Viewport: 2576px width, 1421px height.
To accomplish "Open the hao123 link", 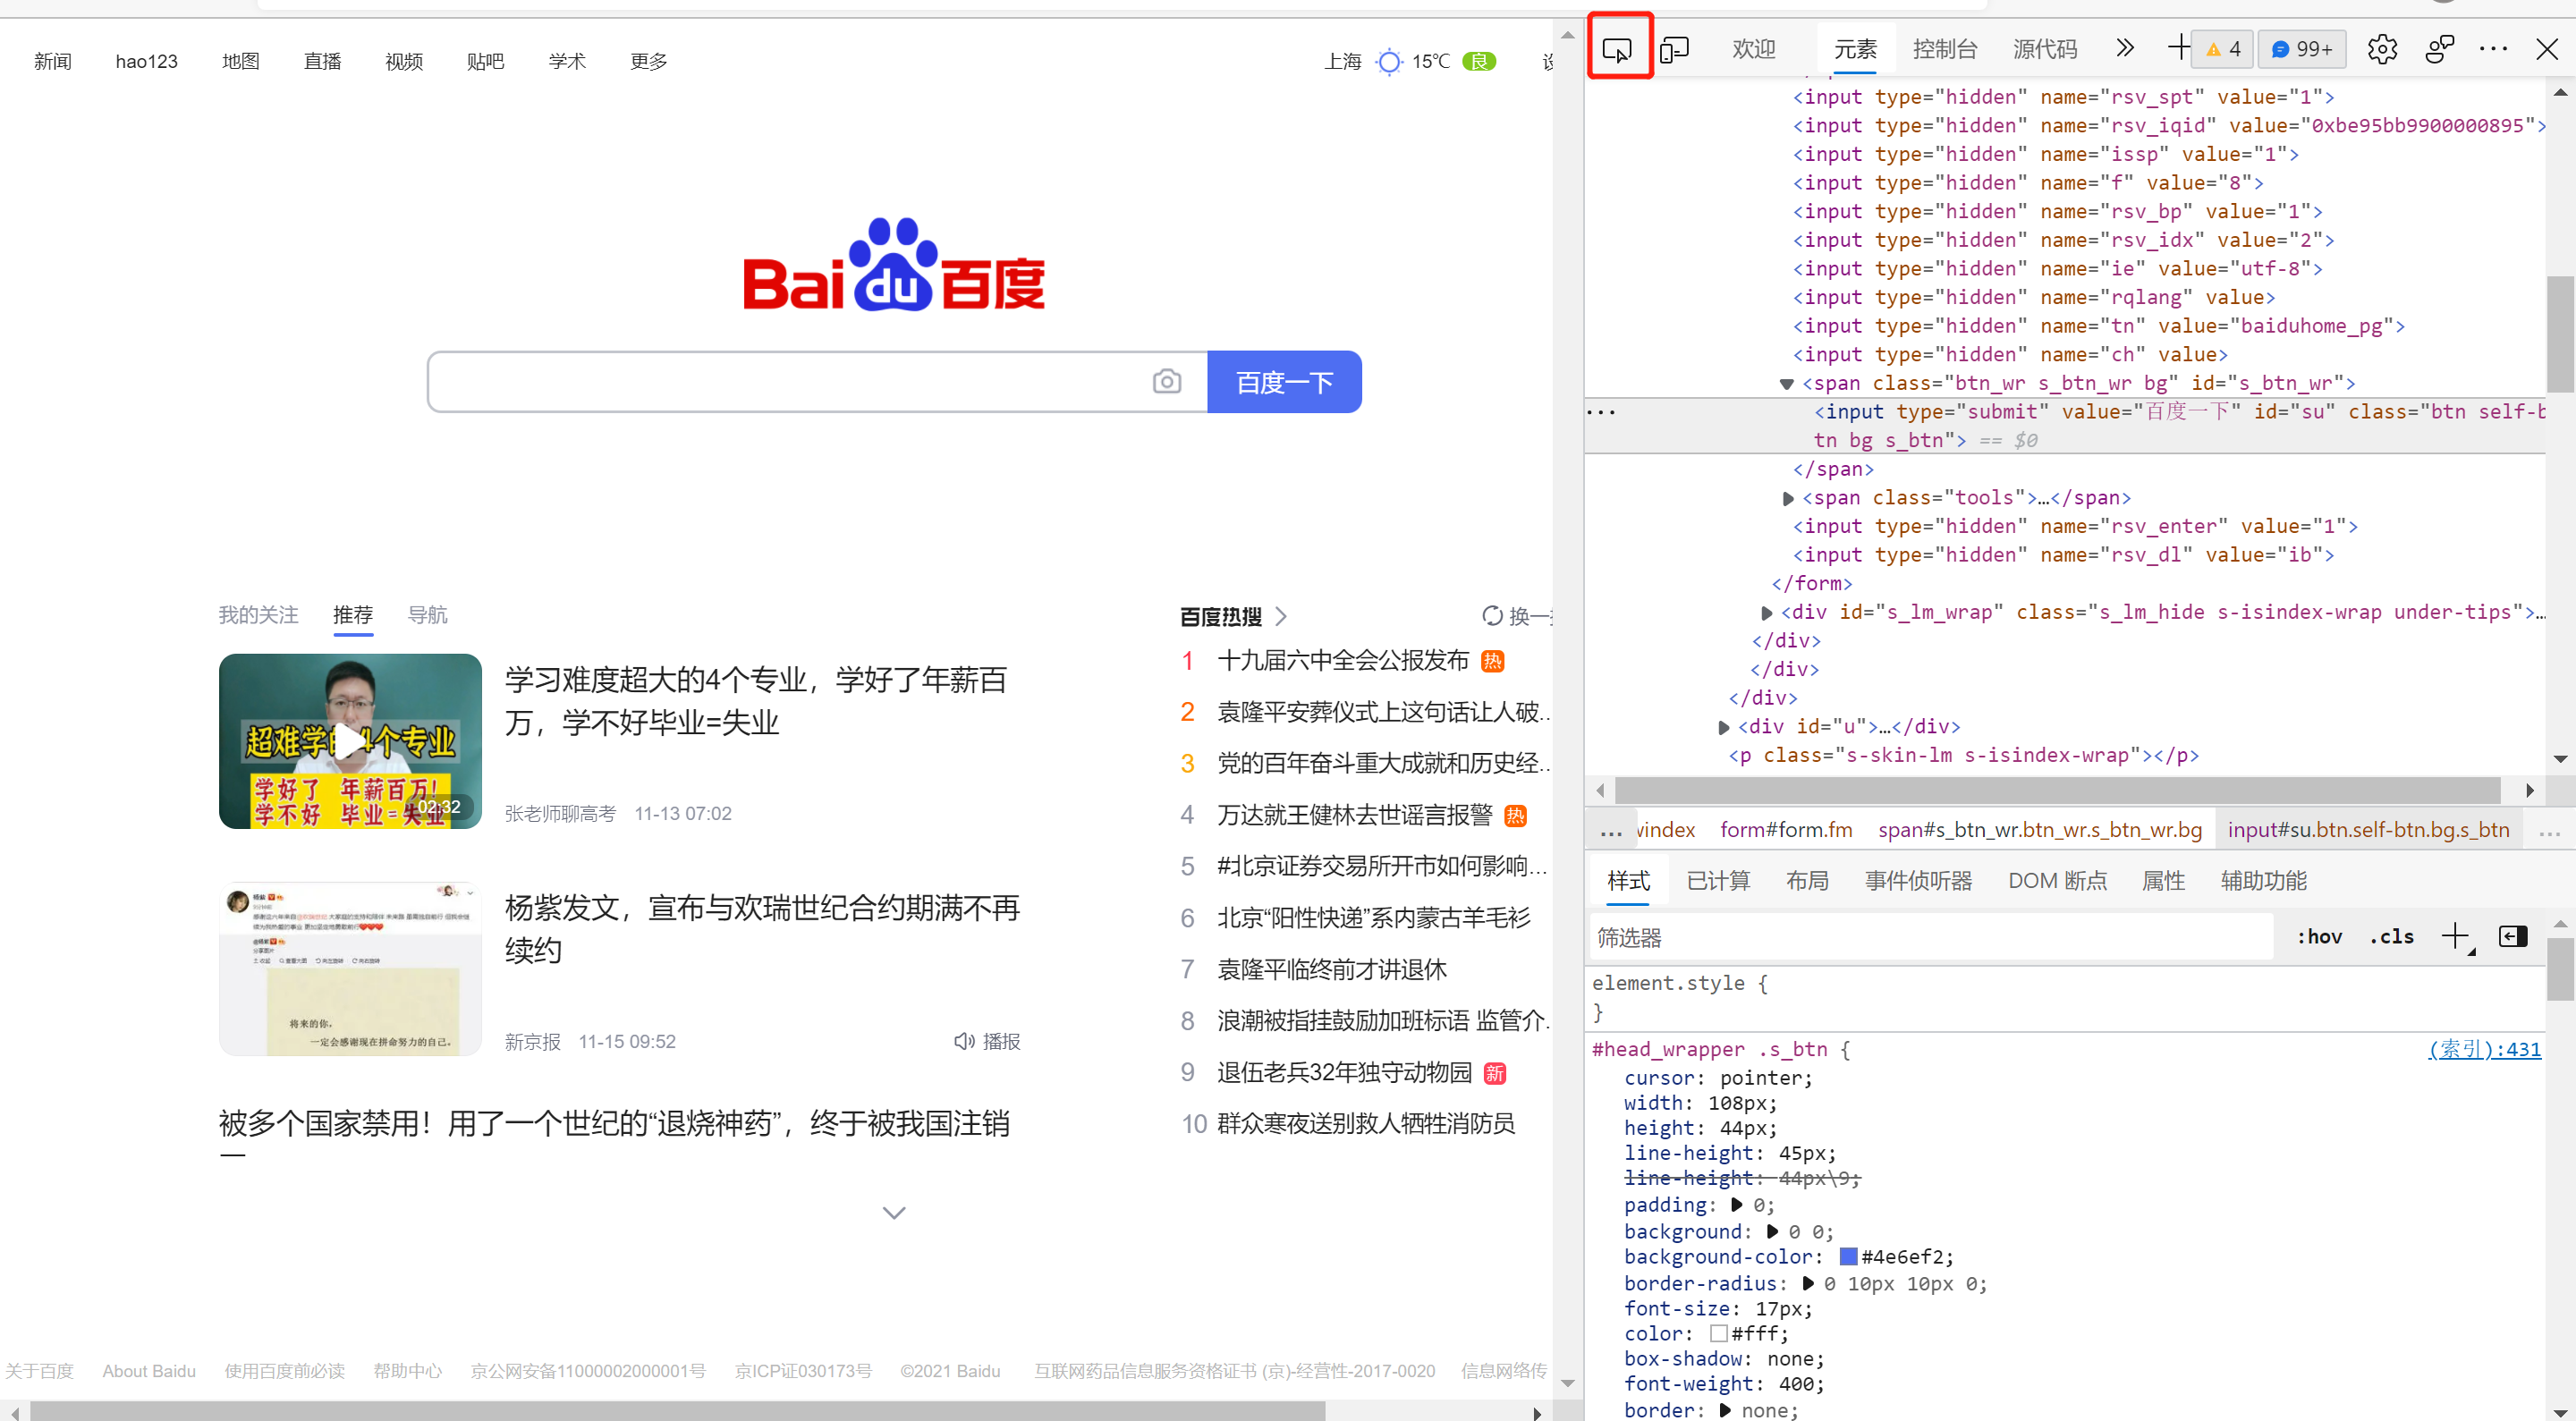I will point(146,61).
